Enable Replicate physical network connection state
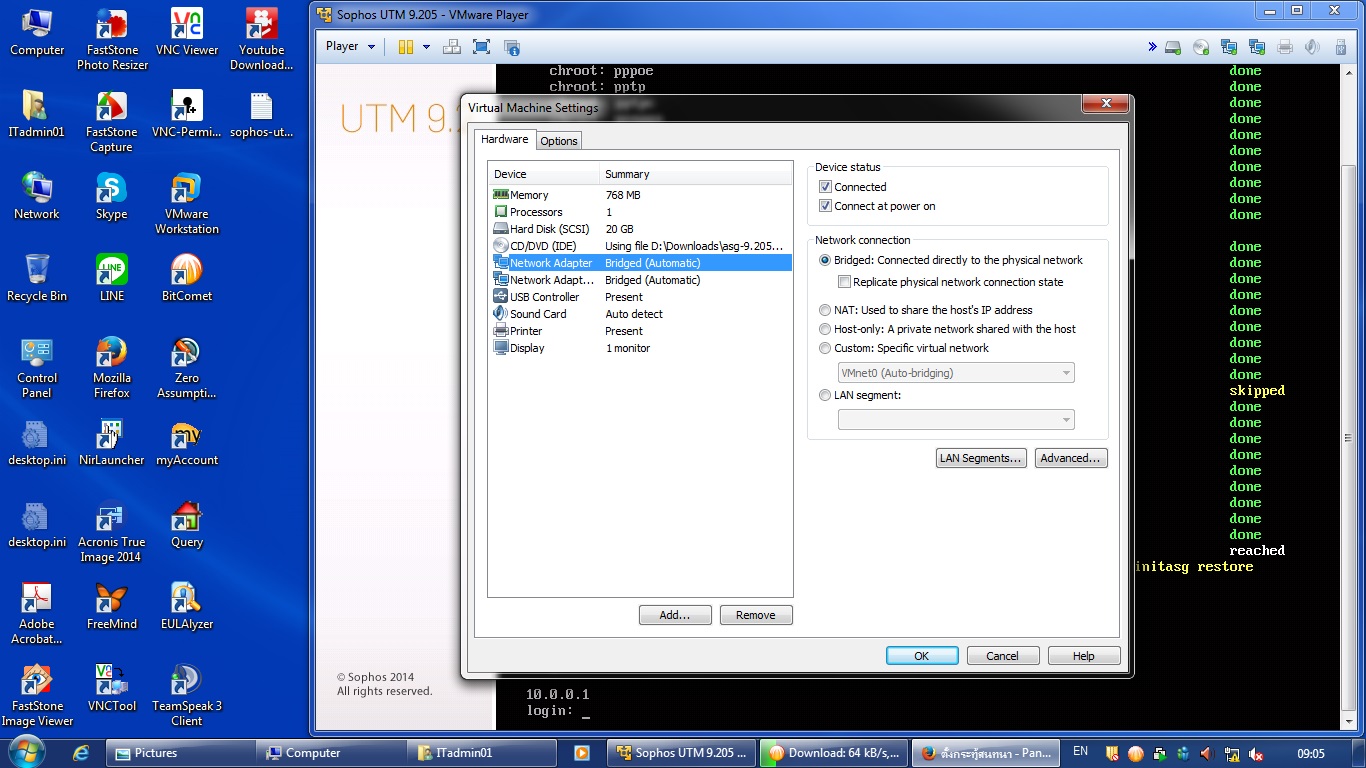 tap(844, 282)
